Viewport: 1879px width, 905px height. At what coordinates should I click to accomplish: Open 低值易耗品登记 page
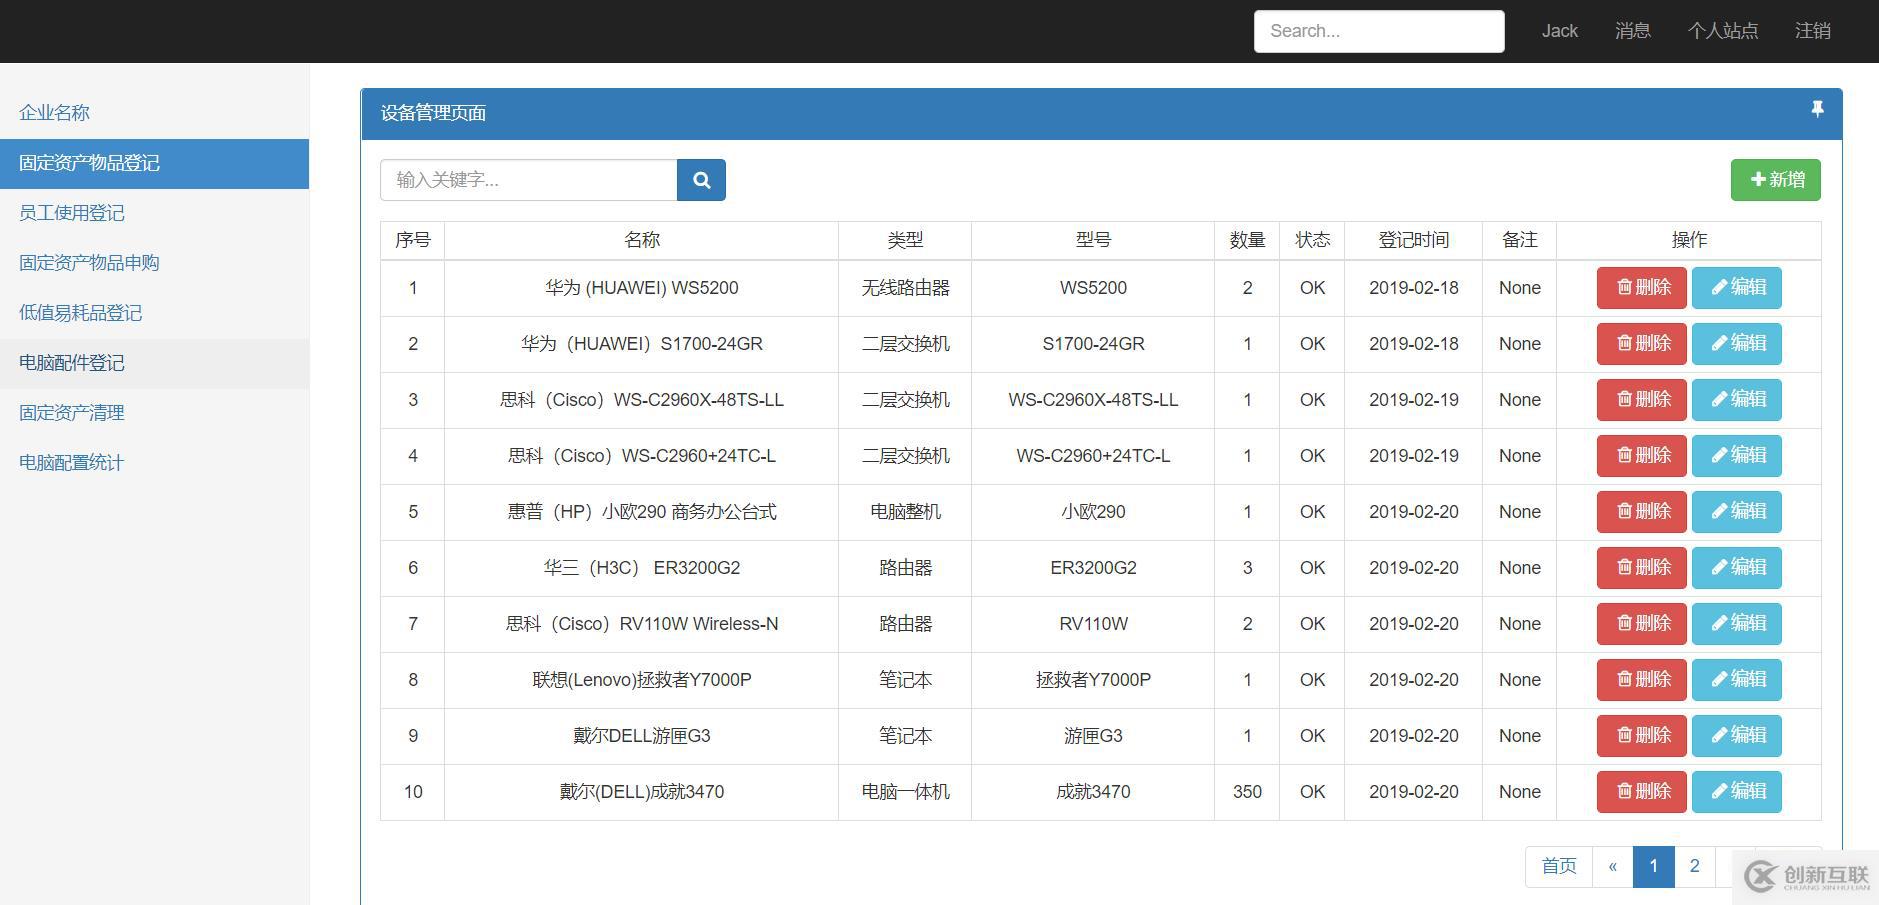(79, 313)
